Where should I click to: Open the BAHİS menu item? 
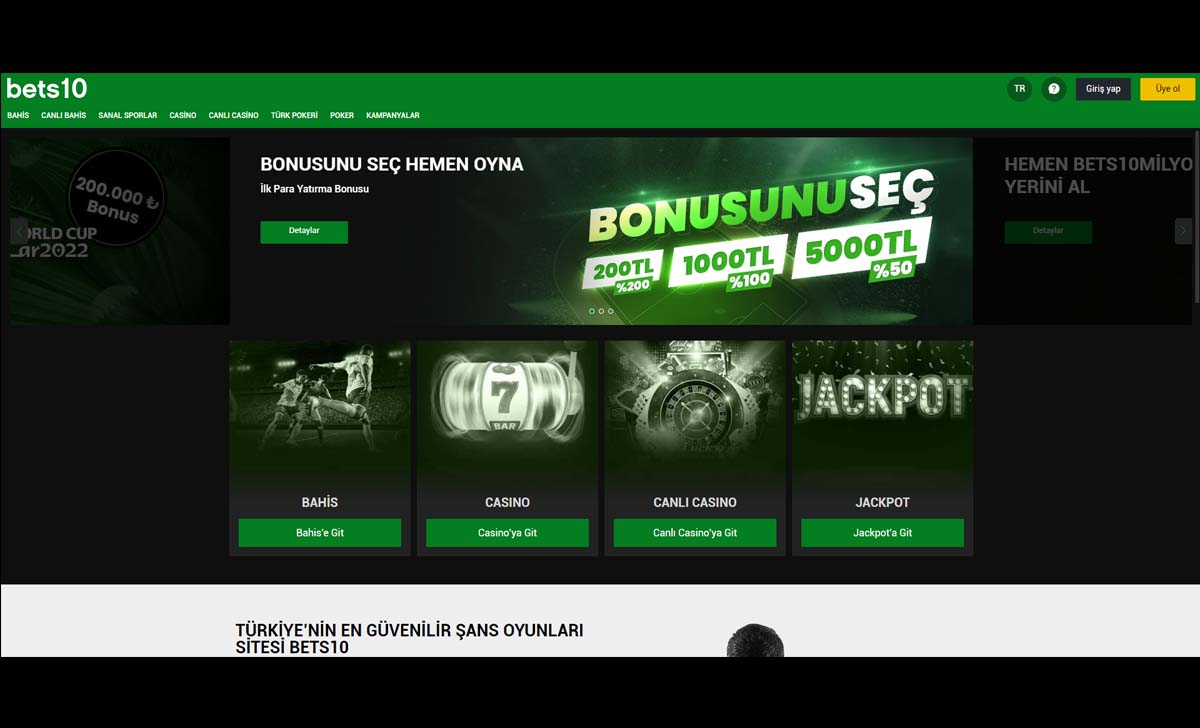(18, 116)
